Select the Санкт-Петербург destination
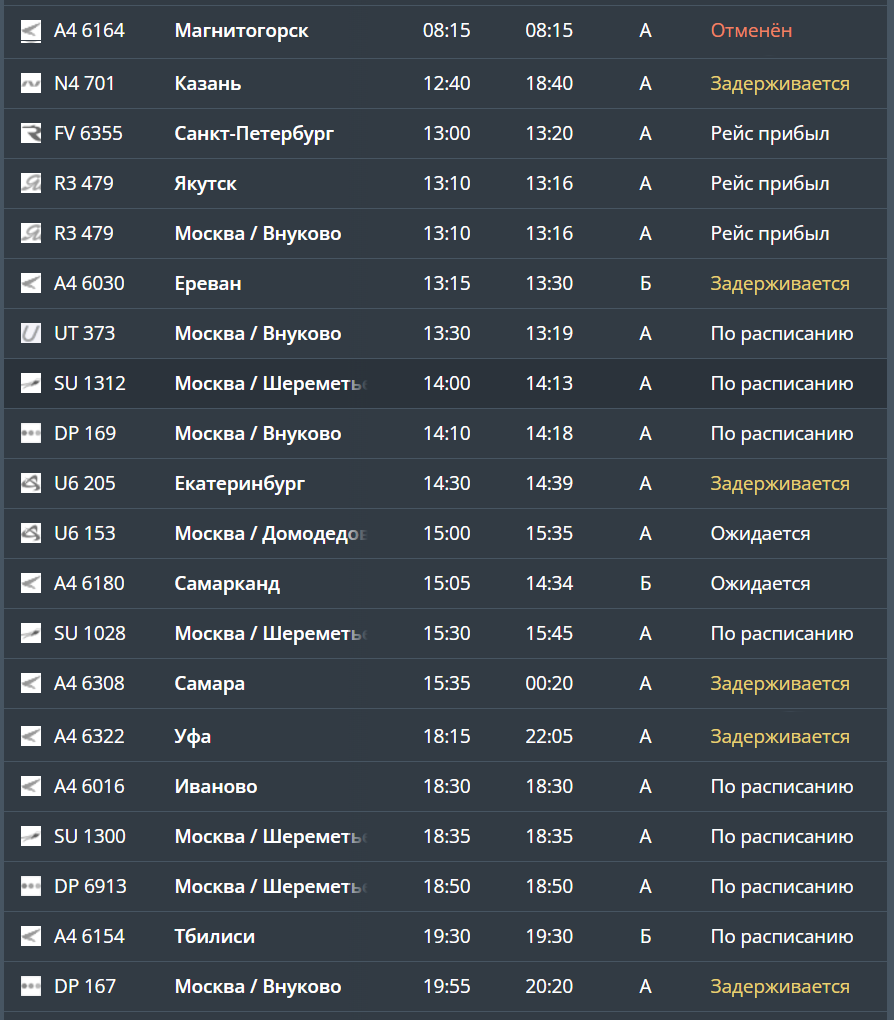 pyautogui.click(x=254, y=134)
